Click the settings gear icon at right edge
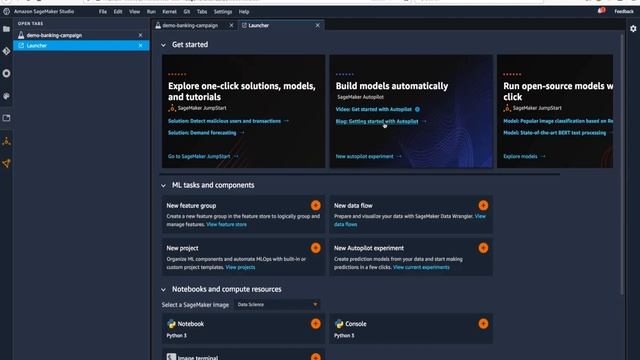The width and height of the screenshot is (640, 360). click(633, 29)
